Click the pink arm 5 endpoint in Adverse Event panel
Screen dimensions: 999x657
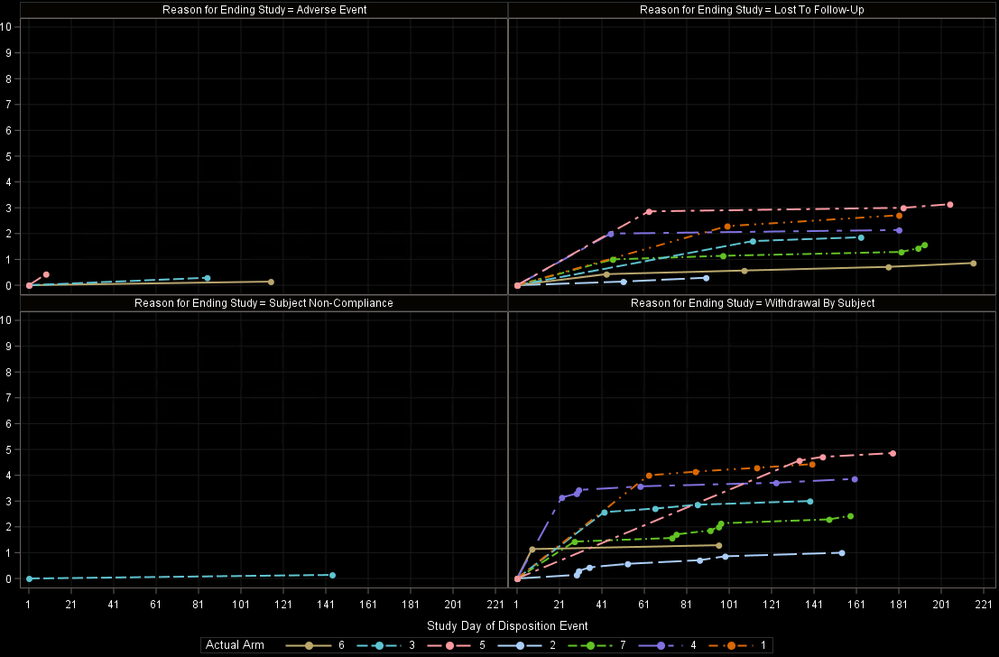[x=46, y=275]
